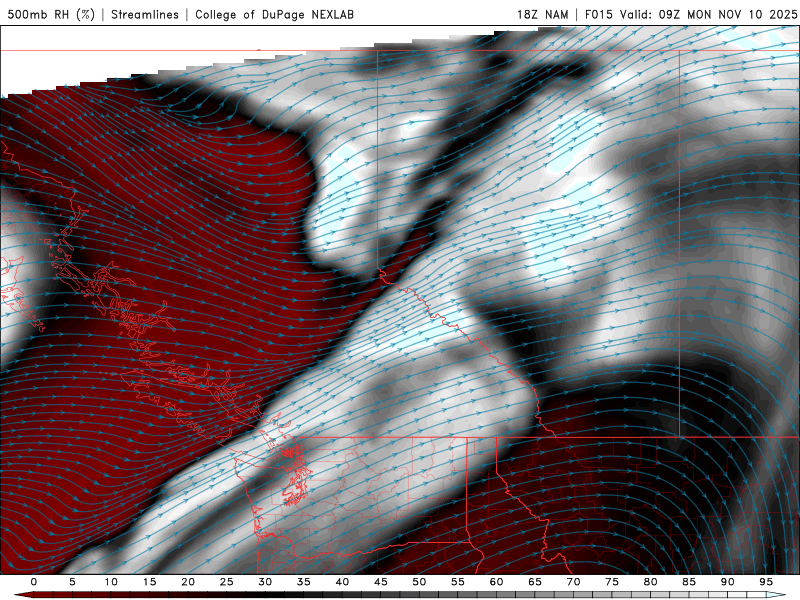Click "College of DuPage NEXLAB" credit text
Viewport: 800px width, 600px height.
[274, 14]
